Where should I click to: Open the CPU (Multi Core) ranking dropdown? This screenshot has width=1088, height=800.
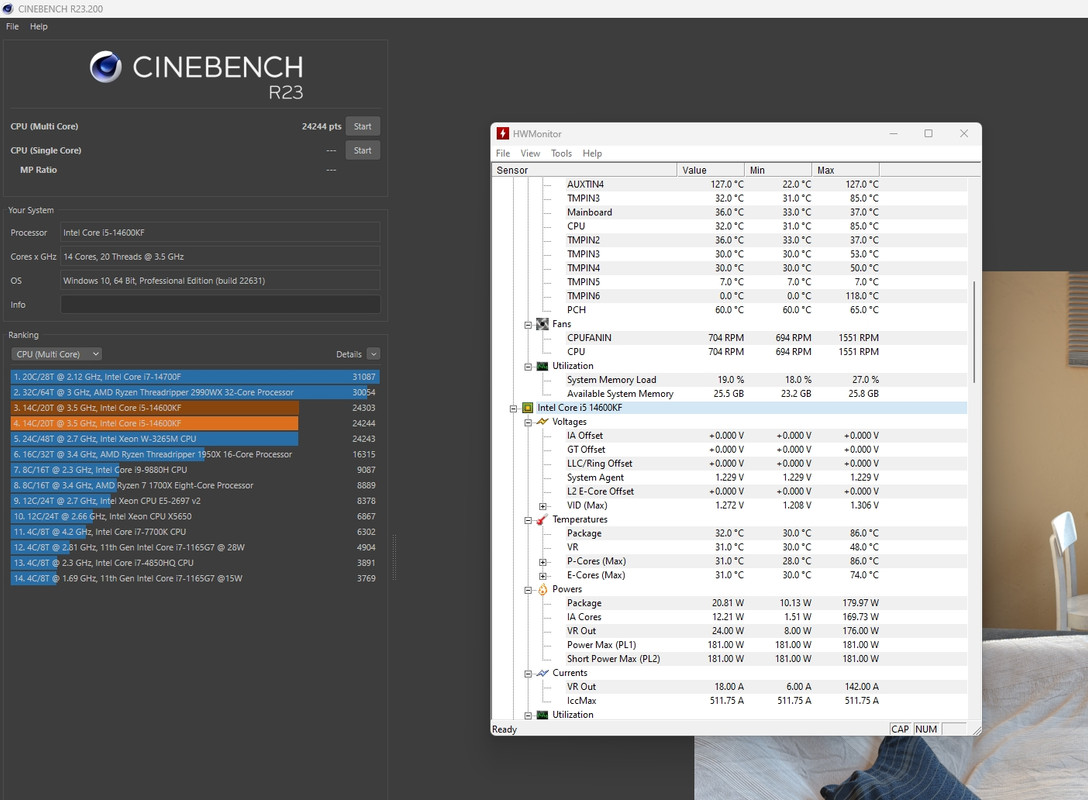point(56,354)
